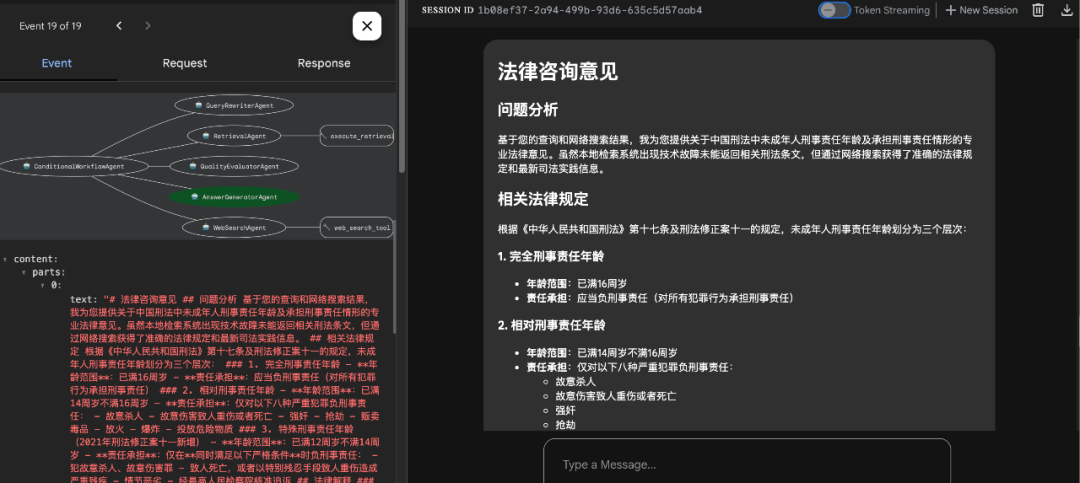Click the 问题分析 heading
The width and height of the screenshot is (1080, 483).
pyautogui.click(x=528, y=110)
